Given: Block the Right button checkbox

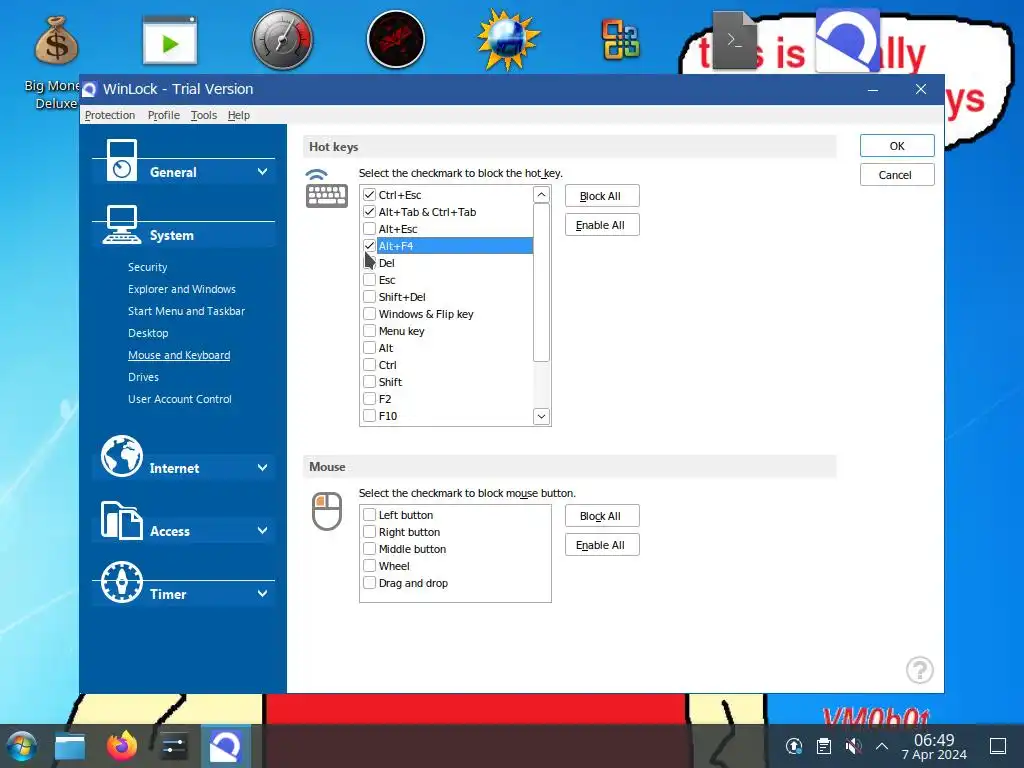Looking at the screenshot, I should pyautogui.click(x=370, y=532).
